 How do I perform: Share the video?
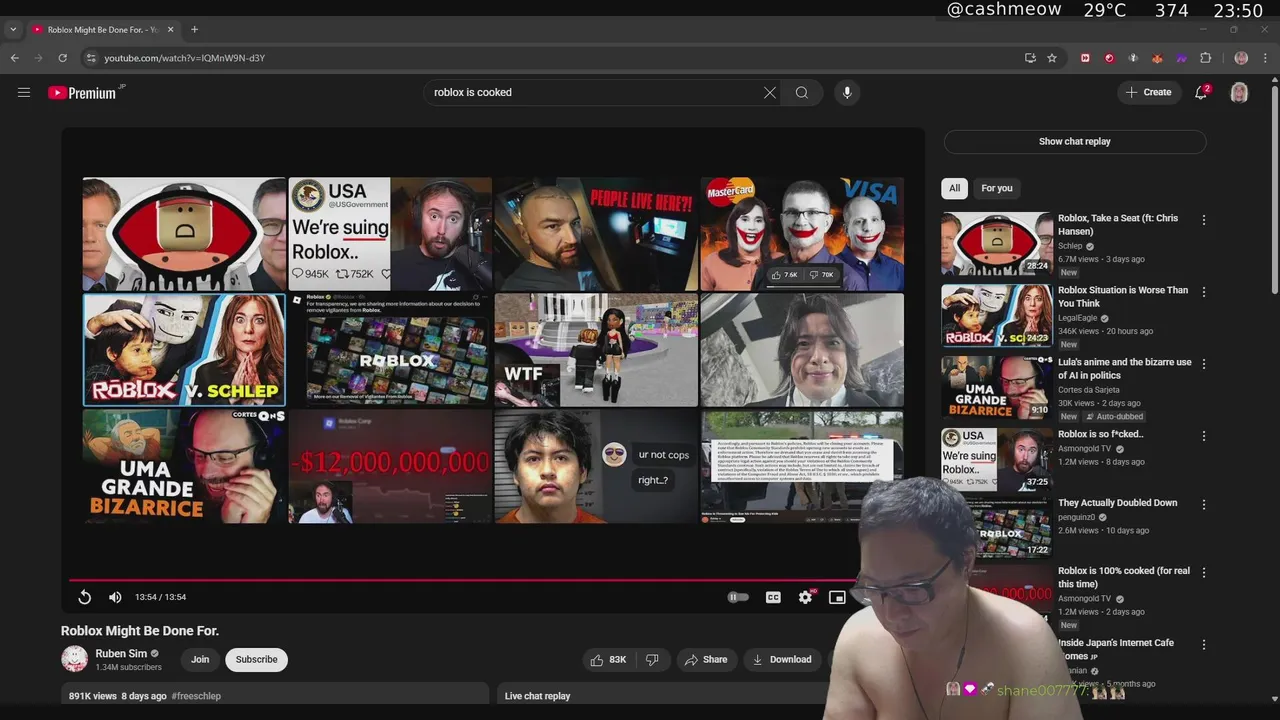point(706,659)
